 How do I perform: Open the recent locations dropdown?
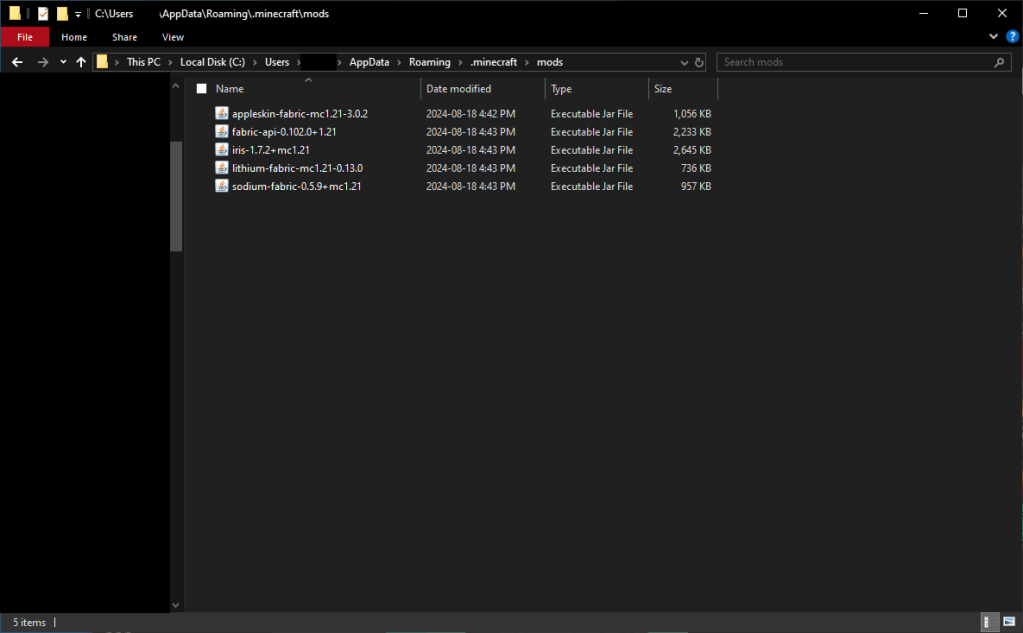click(63, 62)
